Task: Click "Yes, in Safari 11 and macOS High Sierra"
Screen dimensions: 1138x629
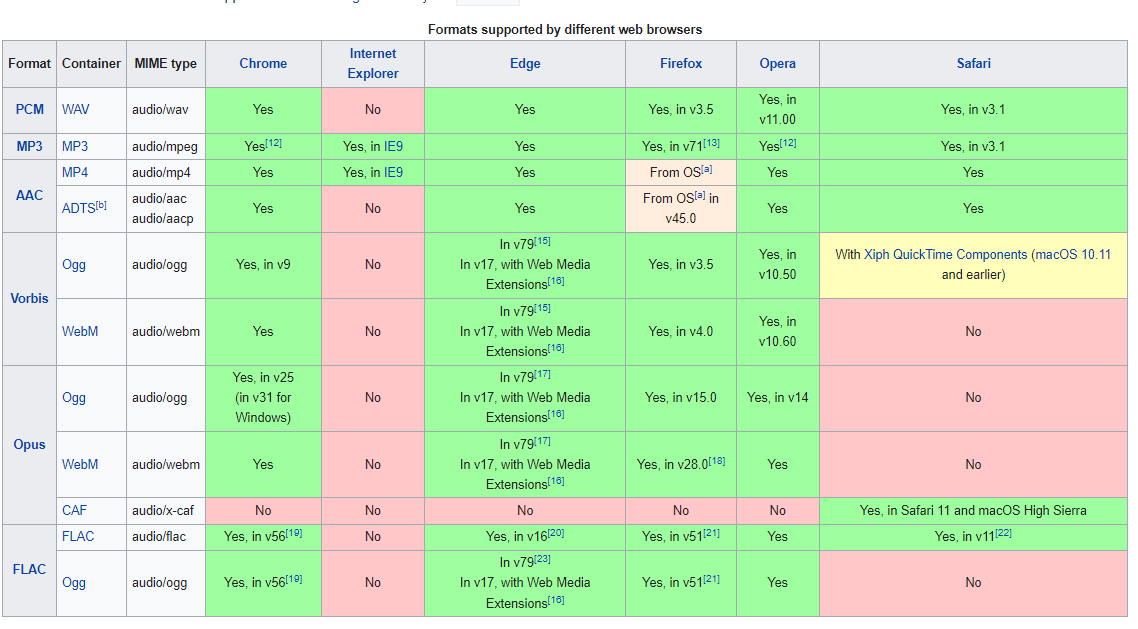Action: click(973, 511)
